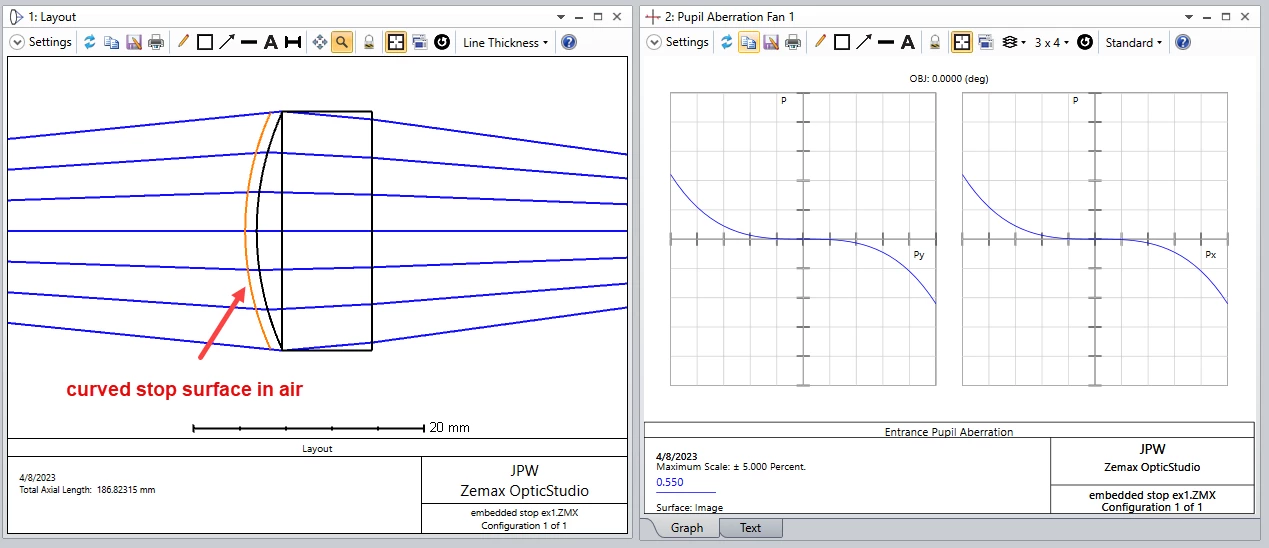Image resolution: width=1269 pixels, height=548 pixels.
Task: Lock the Pupil Aberration Fan window
Action: coord(934,42)
